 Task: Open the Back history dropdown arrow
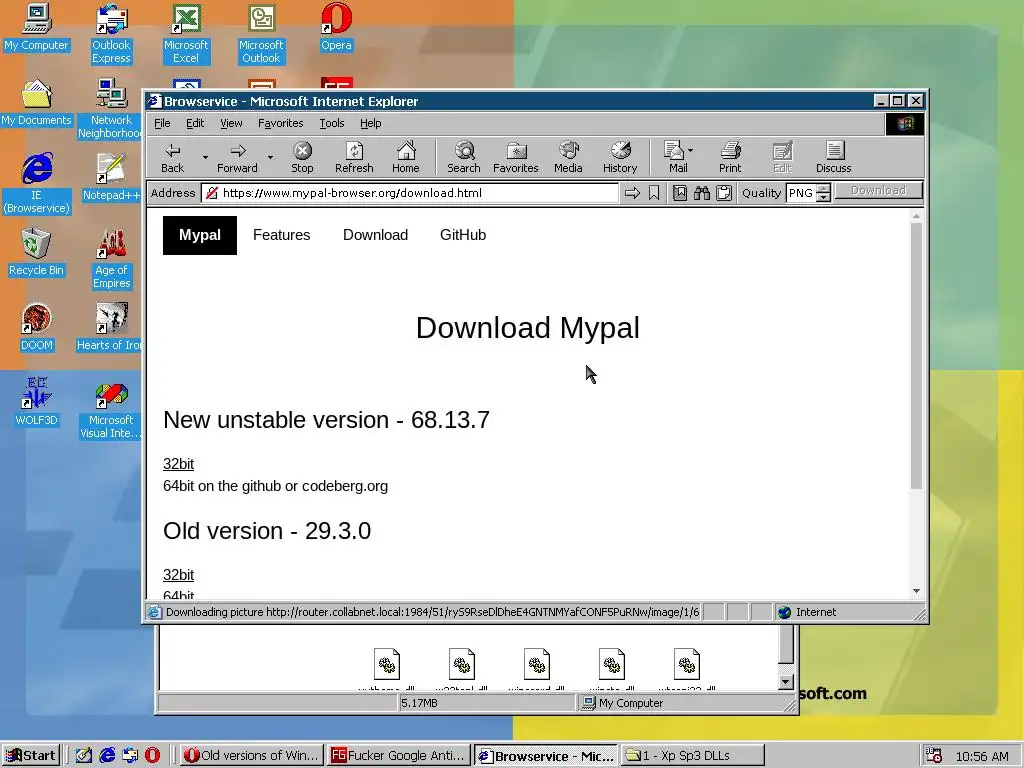click(x=205, y=157)
